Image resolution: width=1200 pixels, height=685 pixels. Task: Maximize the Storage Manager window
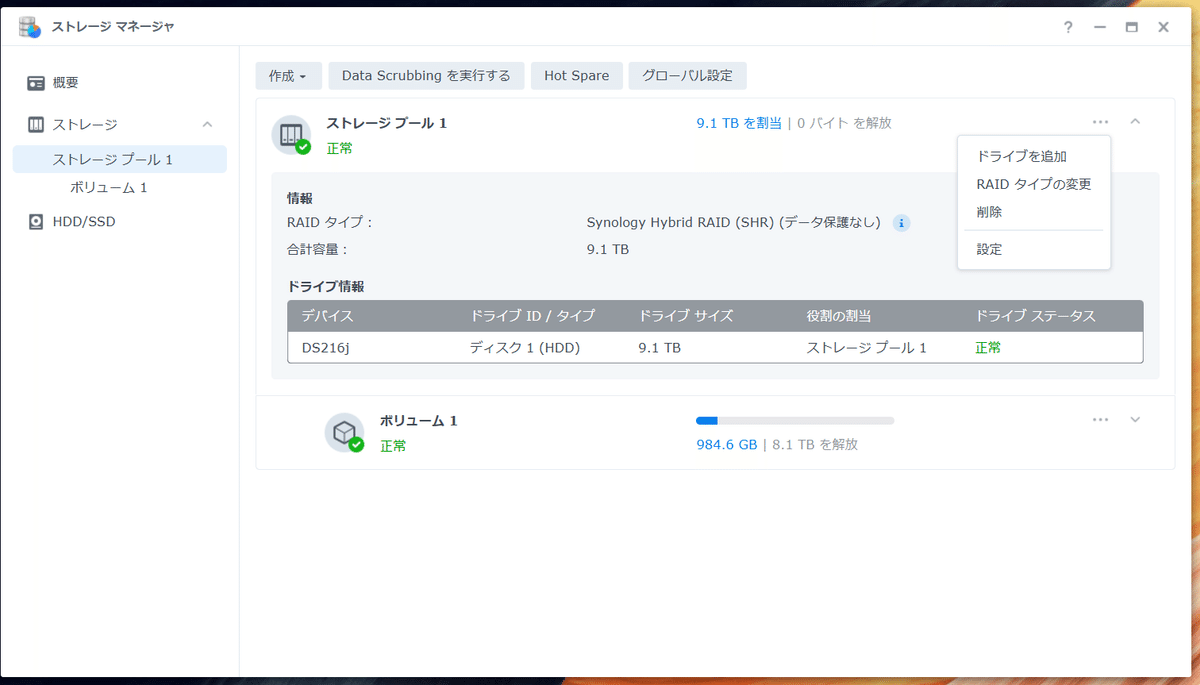(x=1132, y=27)
